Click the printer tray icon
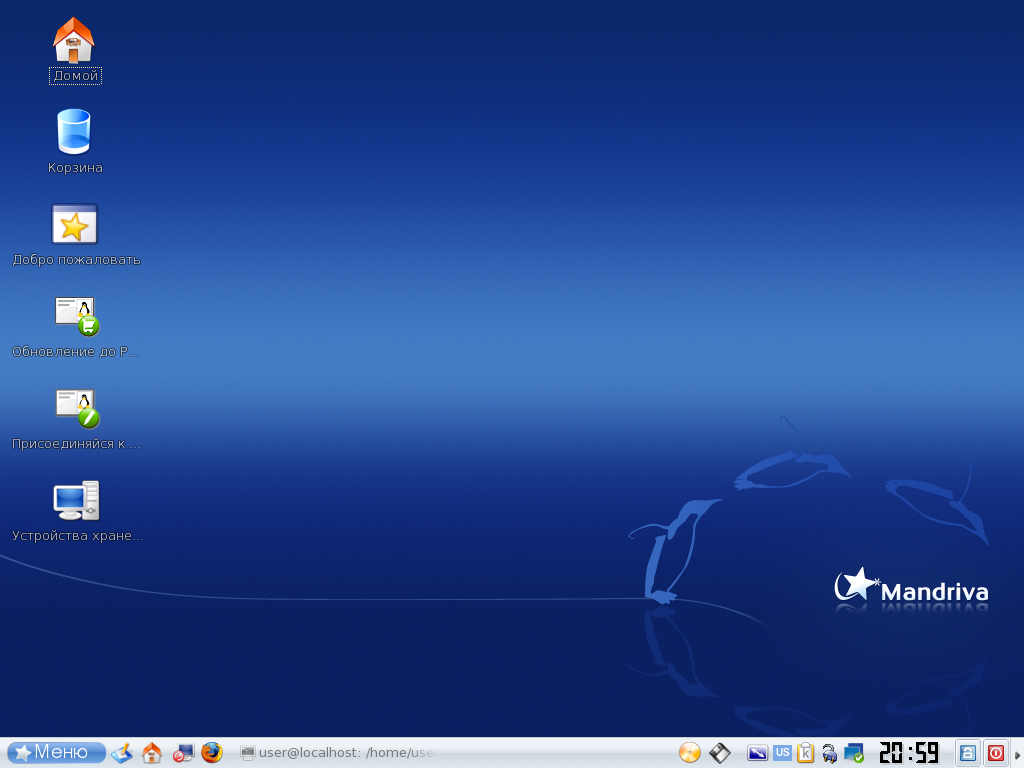Viewport: 1024px width, 768px height. pos(829,754)
